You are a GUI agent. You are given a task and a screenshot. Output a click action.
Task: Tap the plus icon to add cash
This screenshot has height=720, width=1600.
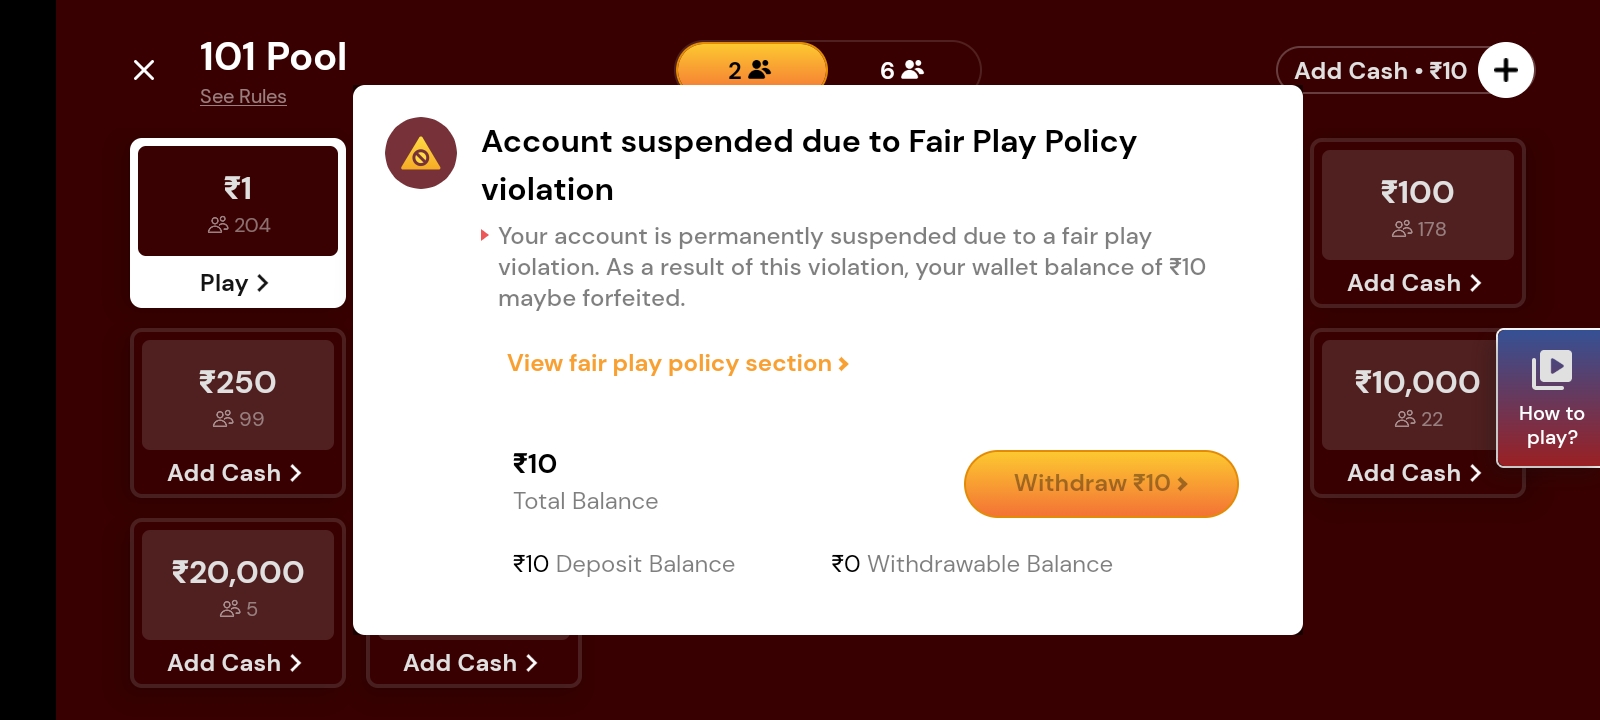(x=1505, y=70)
